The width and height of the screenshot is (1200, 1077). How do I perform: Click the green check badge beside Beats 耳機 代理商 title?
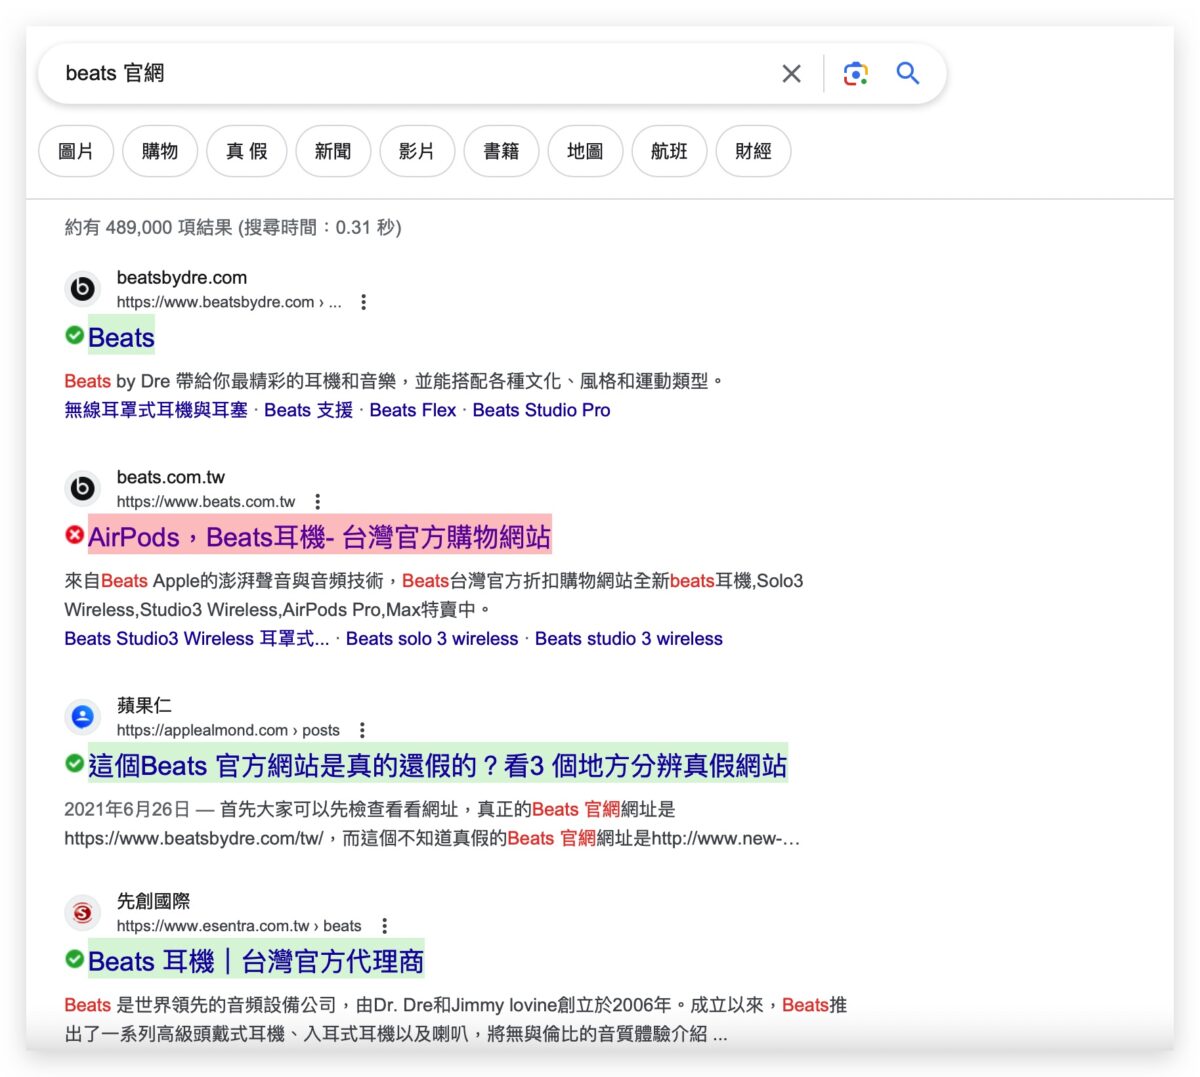[75, 959]
